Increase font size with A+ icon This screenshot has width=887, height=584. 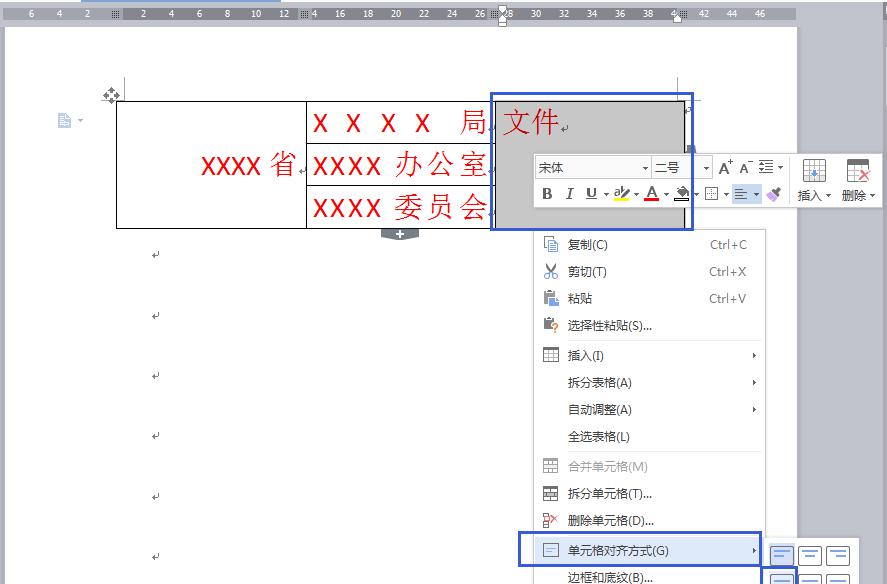[x=725, y=168]
